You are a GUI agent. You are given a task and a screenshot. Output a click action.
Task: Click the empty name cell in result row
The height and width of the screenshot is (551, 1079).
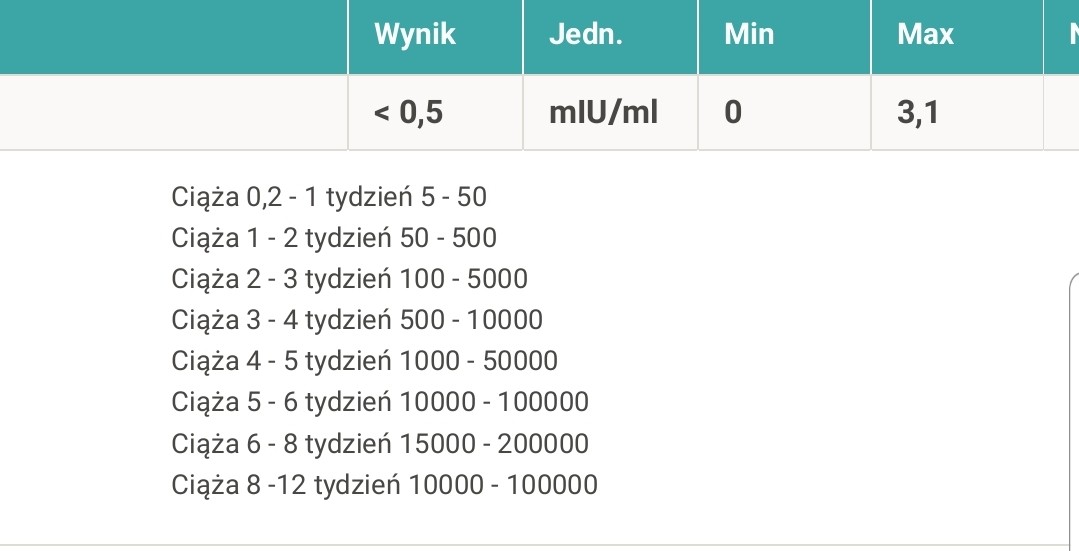coord(173,112)
